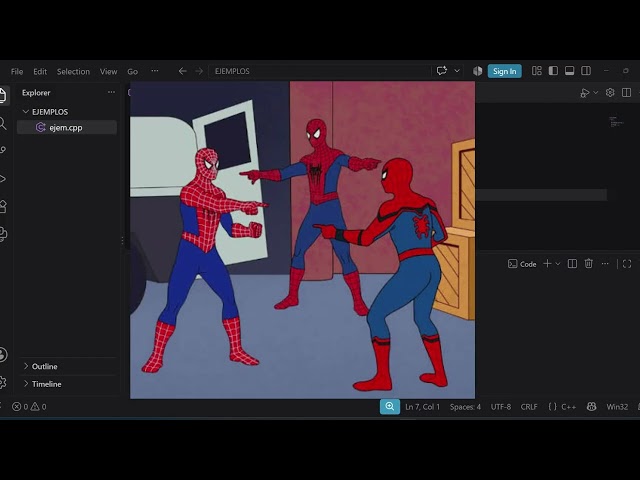Click the zoom magnifier status bar icon
Image resolution: width=640 pixels, height=480 pixels.
[390, 407]
